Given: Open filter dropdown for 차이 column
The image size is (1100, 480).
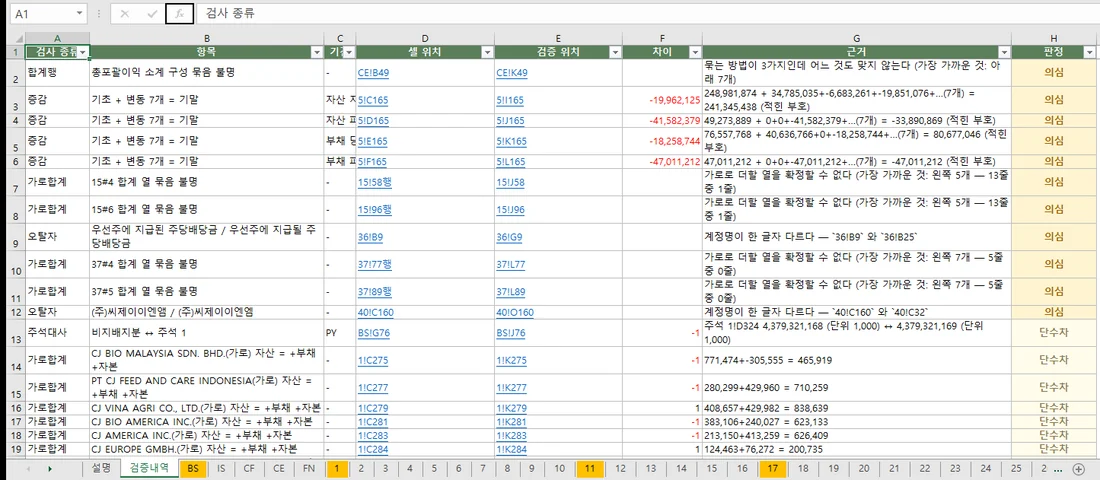Looking at the screenshot, I should click(x=695, y=52).
